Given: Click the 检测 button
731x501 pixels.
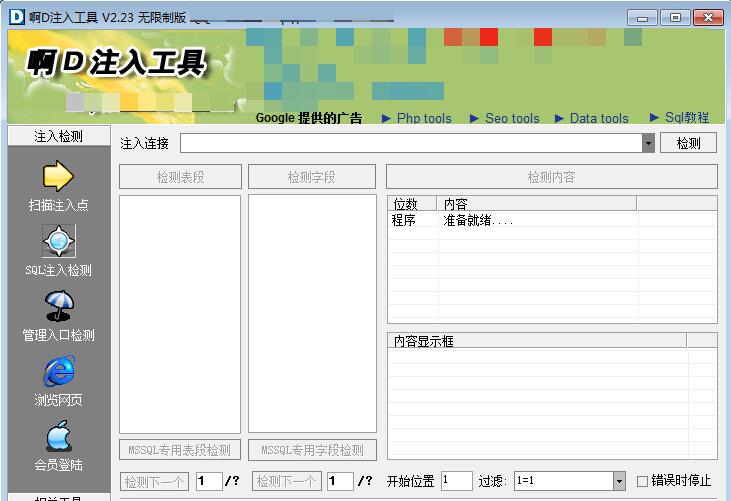Looking at the screenshot, I should 688,143.
